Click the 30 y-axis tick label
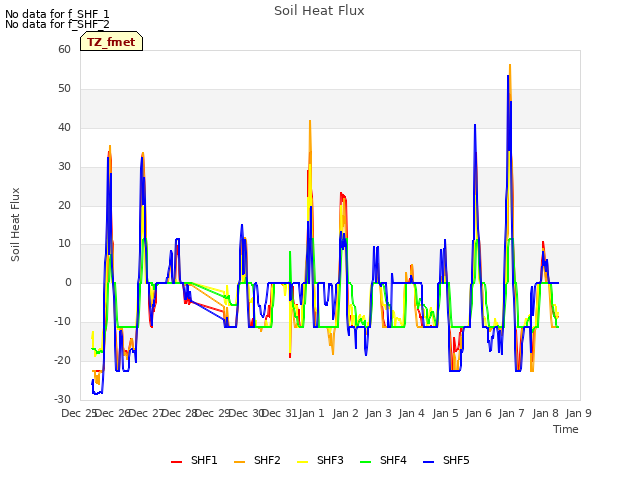640x480 pixels. pyautogui.click(x=64, y=166)
